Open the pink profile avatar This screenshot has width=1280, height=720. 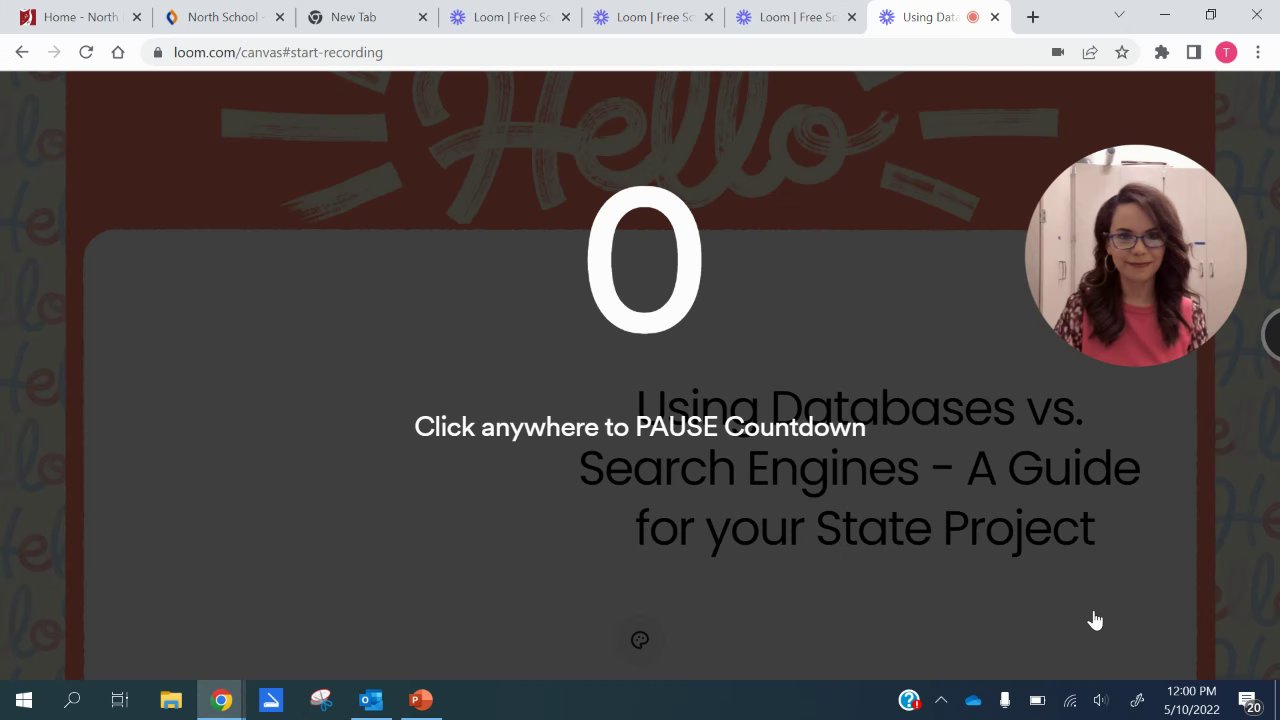click(x=1226, y=52)
